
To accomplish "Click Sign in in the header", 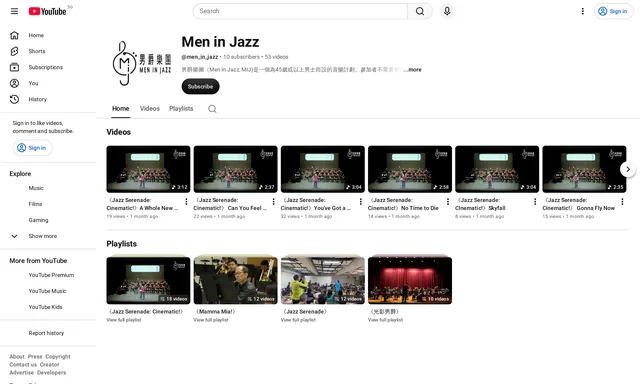I will click(x=613, y=11).
